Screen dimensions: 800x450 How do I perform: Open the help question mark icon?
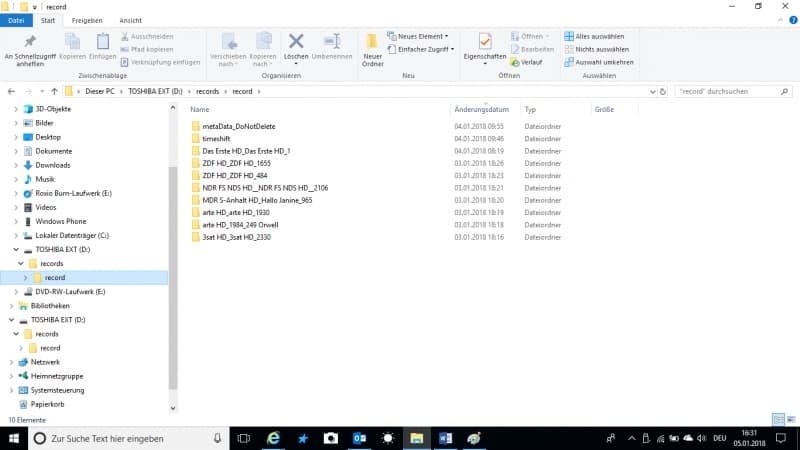point(793,20)
